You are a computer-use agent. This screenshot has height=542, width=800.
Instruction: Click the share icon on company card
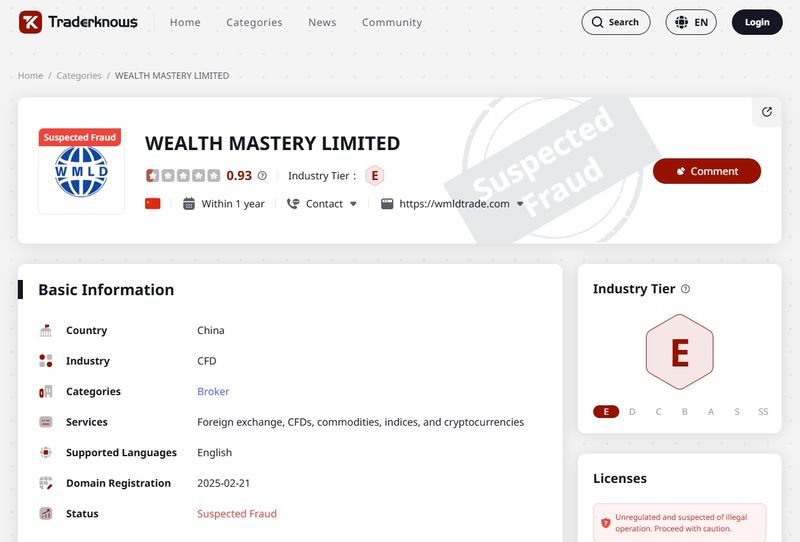pos(767,112)
